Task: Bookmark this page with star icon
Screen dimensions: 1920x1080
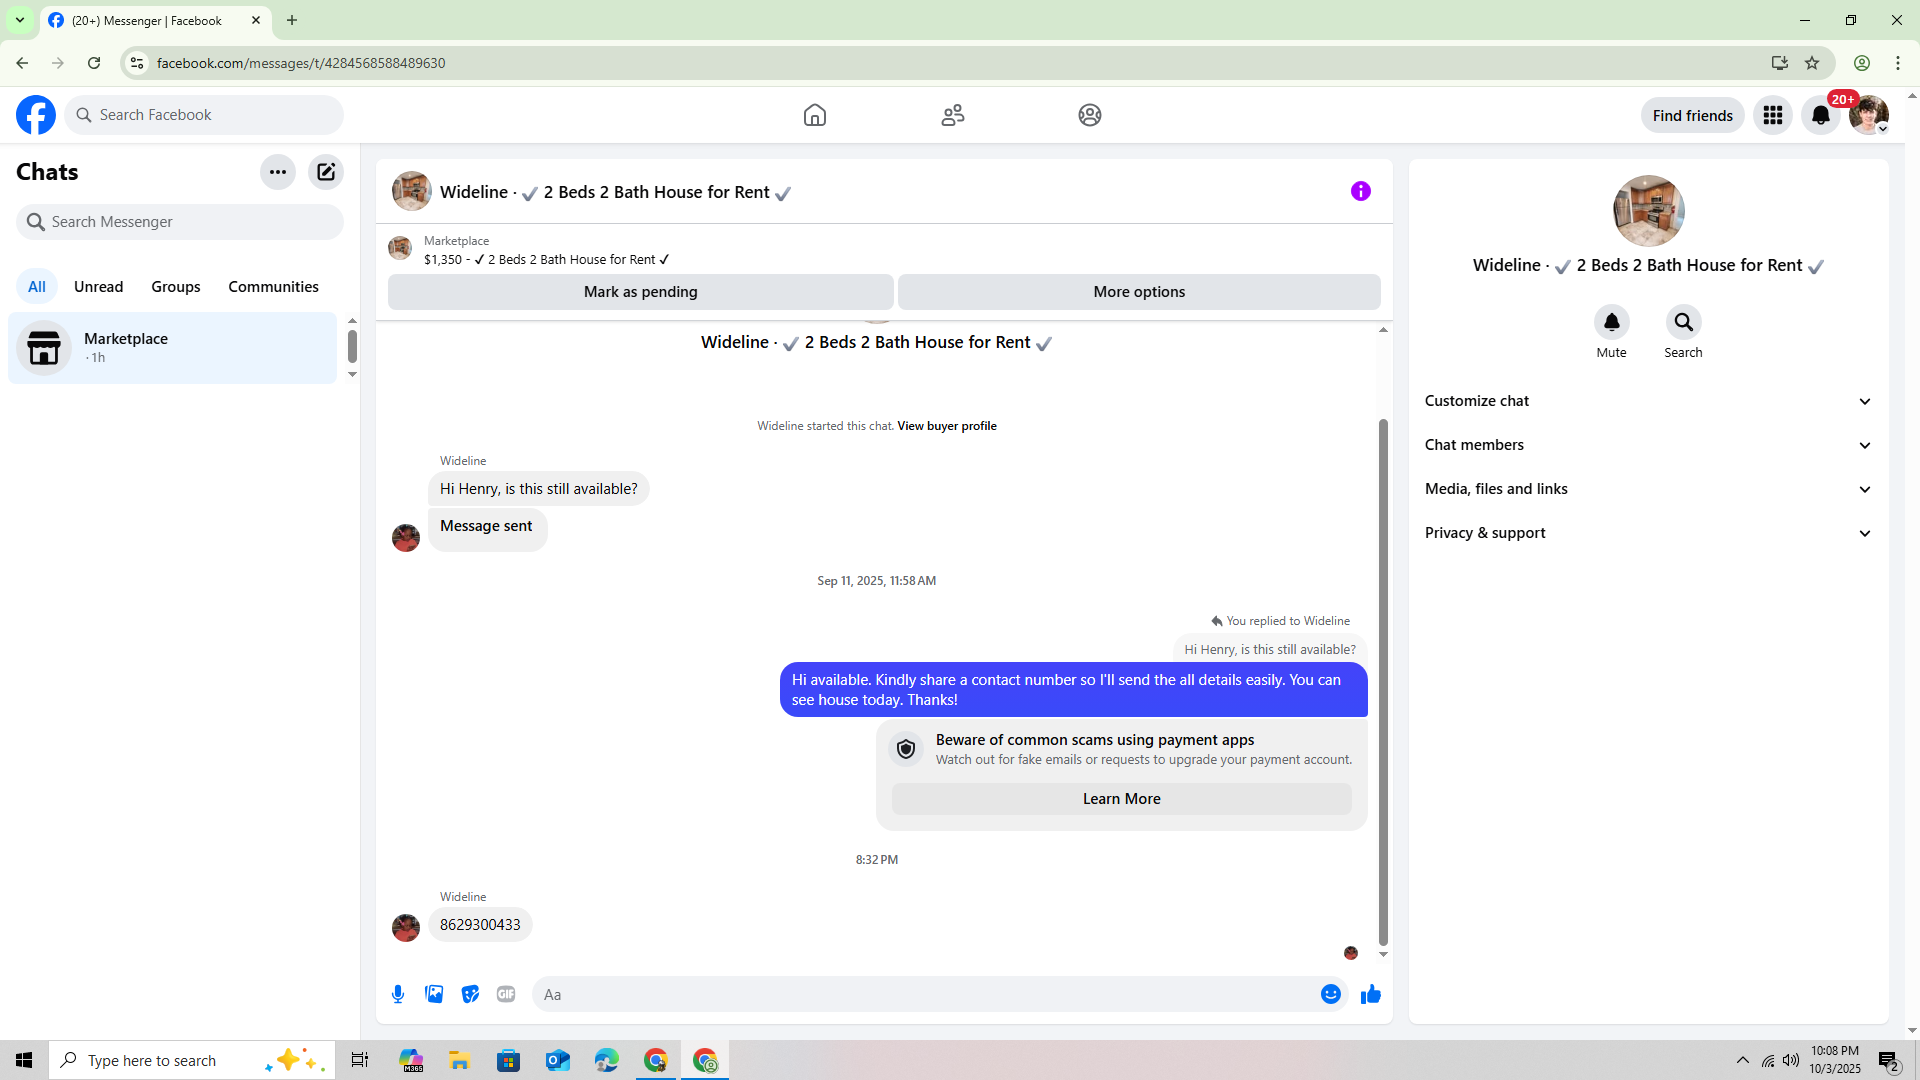Action: pos(1812,63)
